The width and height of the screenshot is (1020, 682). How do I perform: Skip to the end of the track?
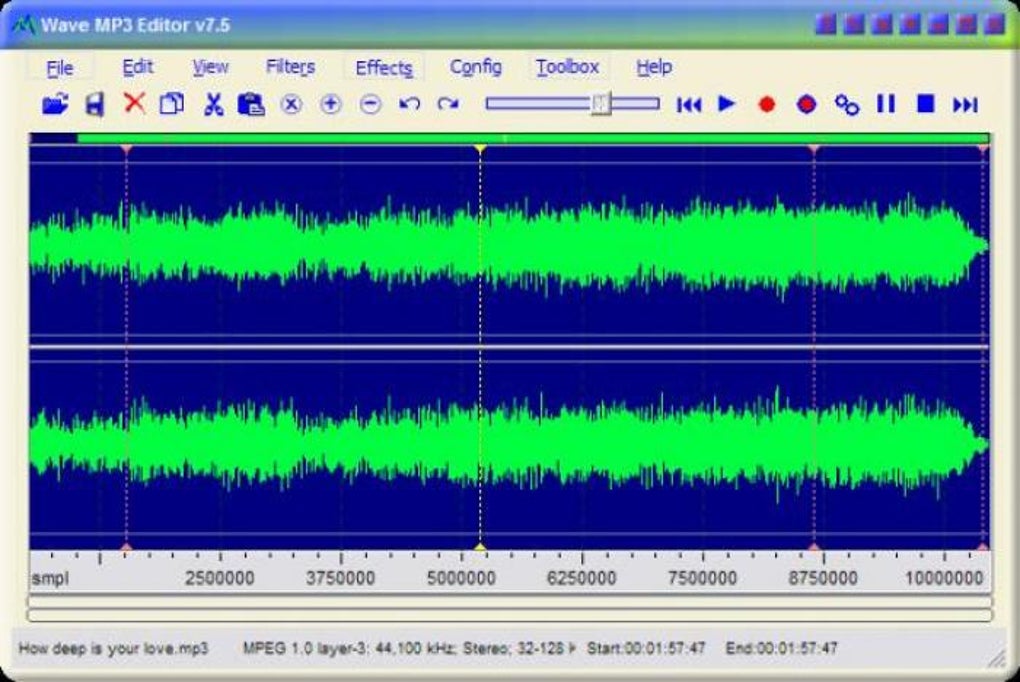click(965, 104)
